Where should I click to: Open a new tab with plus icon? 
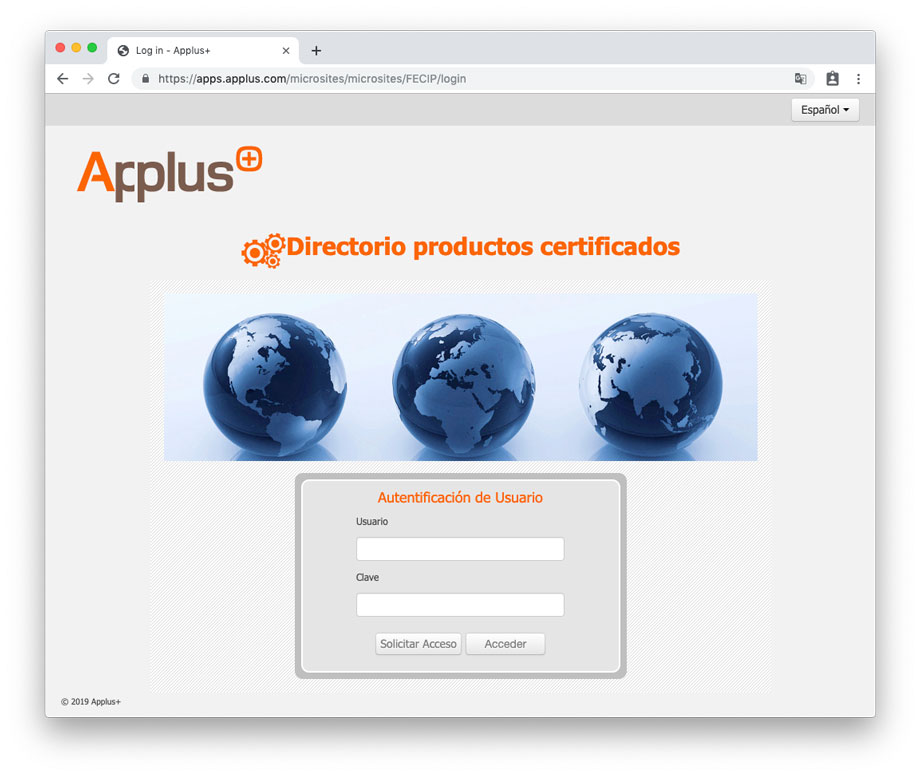tap(316, 50)
